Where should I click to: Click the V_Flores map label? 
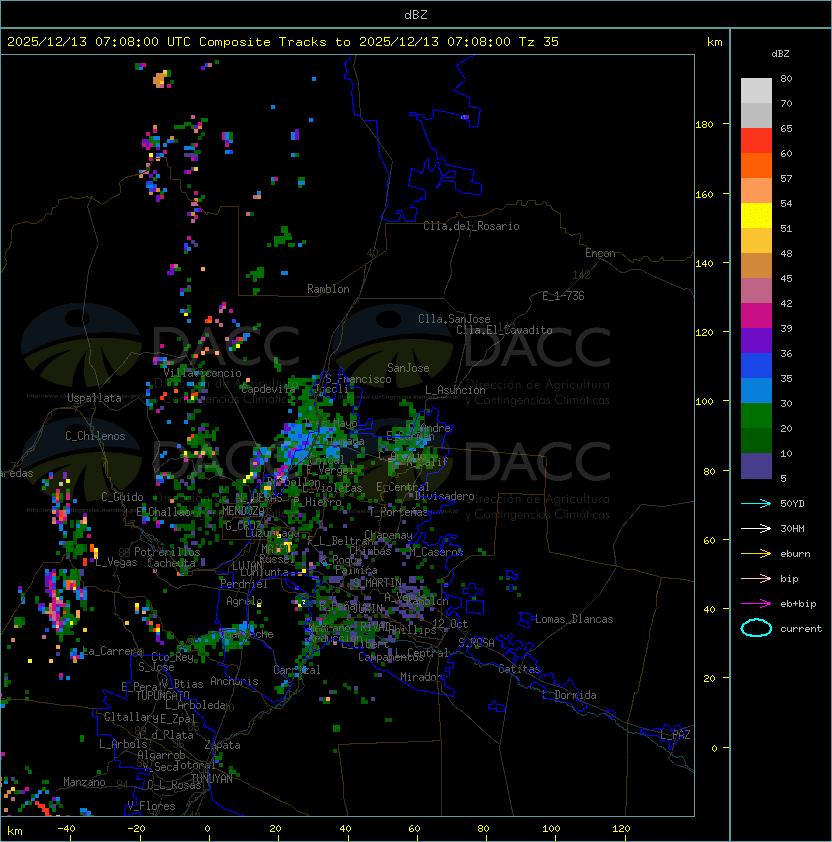coord(151,806)
